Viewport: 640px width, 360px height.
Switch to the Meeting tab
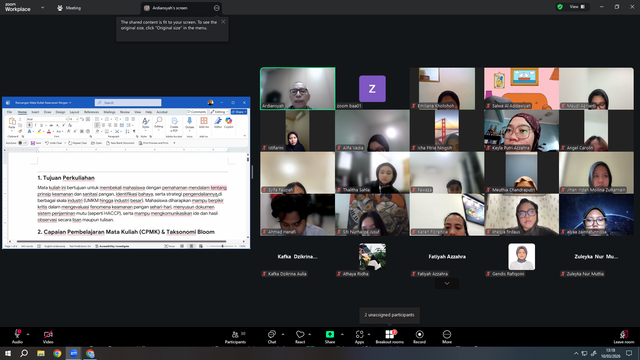(x=69, y=8)
